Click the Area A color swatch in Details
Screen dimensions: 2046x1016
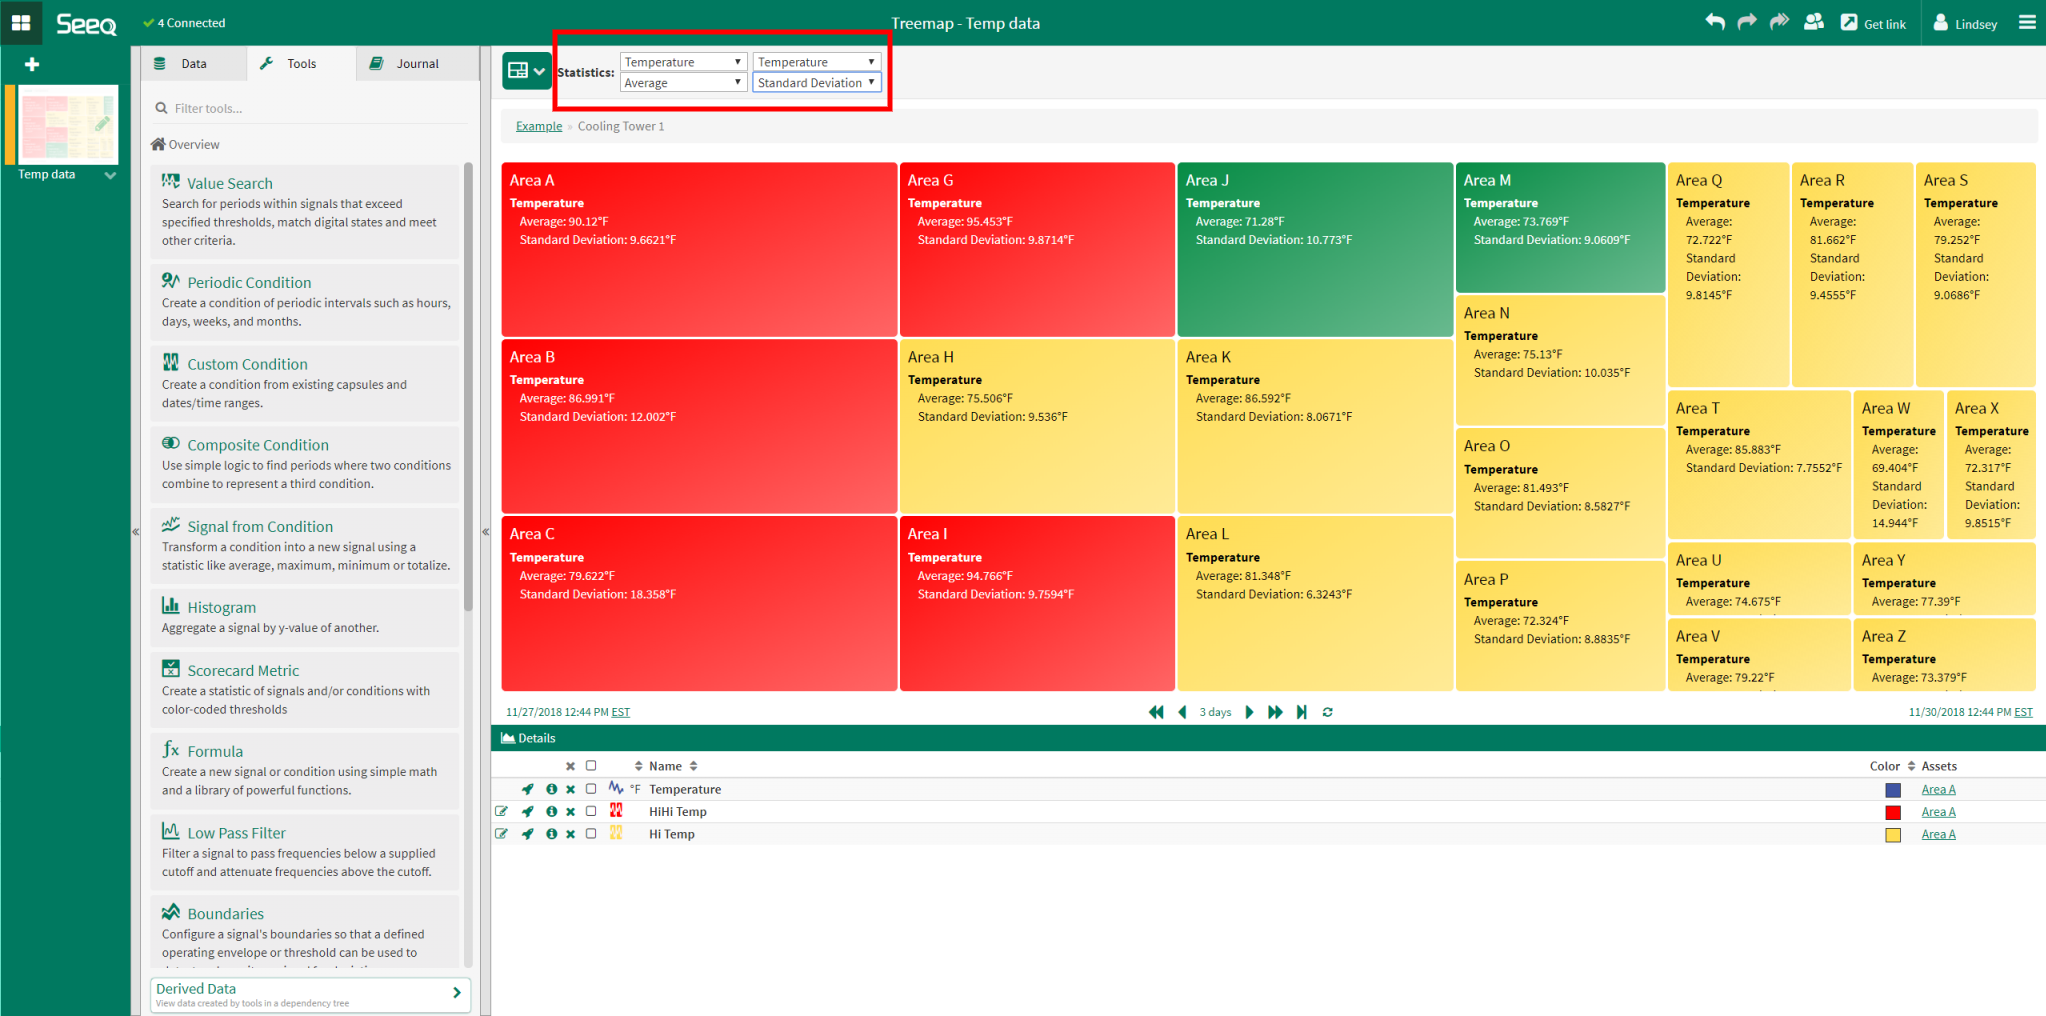click(1892, 789)
